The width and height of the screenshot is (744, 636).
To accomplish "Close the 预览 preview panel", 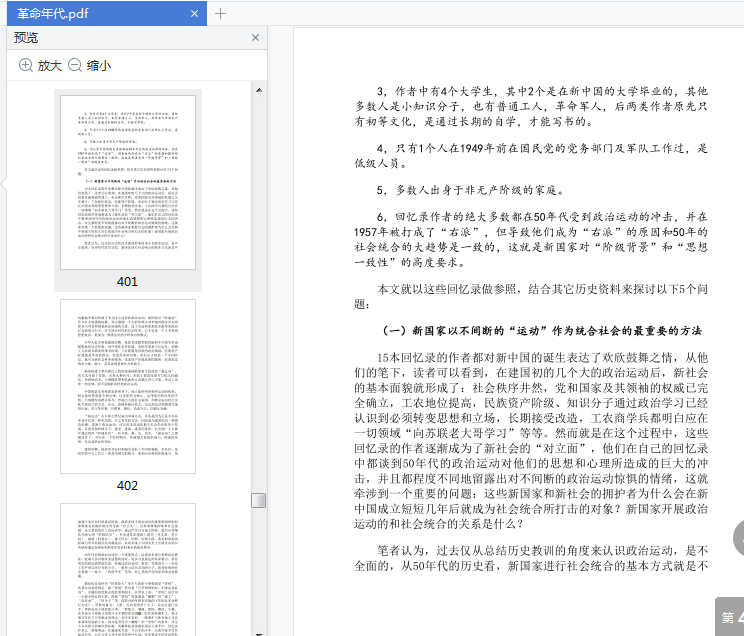I will pyautogui.click(x=256, y=37).
